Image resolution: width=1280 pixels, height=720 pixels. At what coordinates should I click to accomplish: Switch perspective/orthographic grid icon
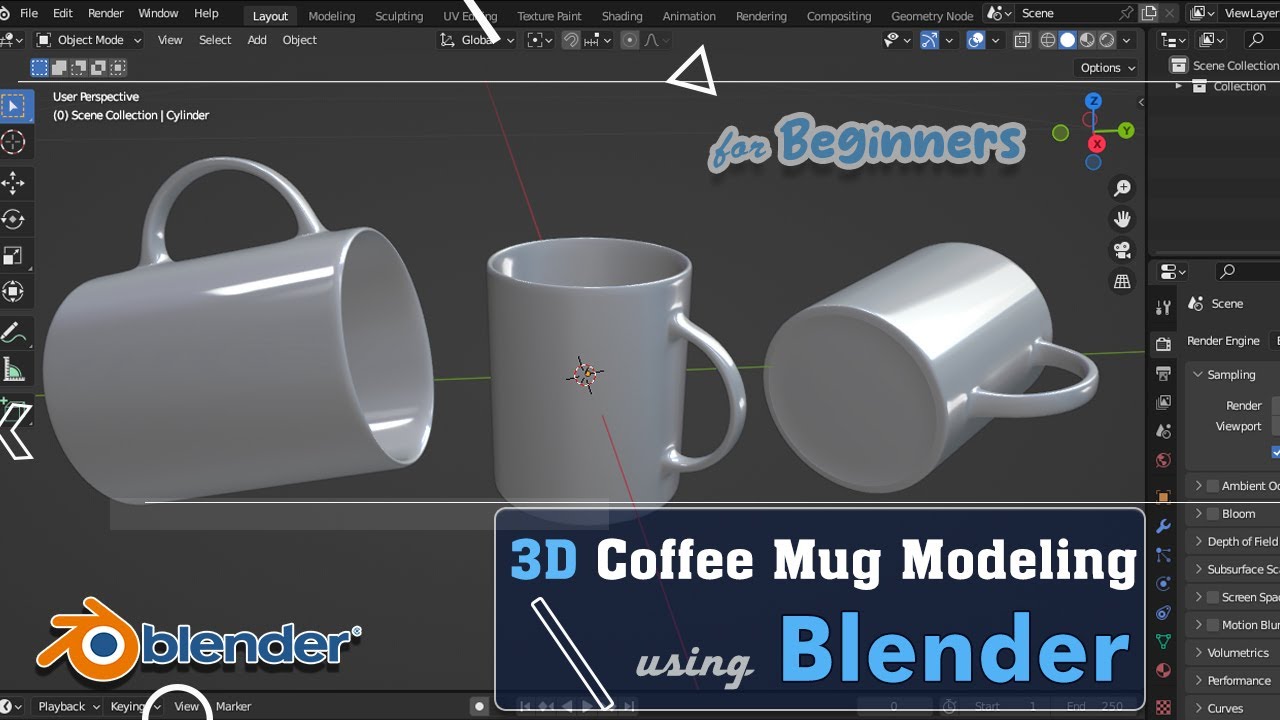click(1122, 282)
